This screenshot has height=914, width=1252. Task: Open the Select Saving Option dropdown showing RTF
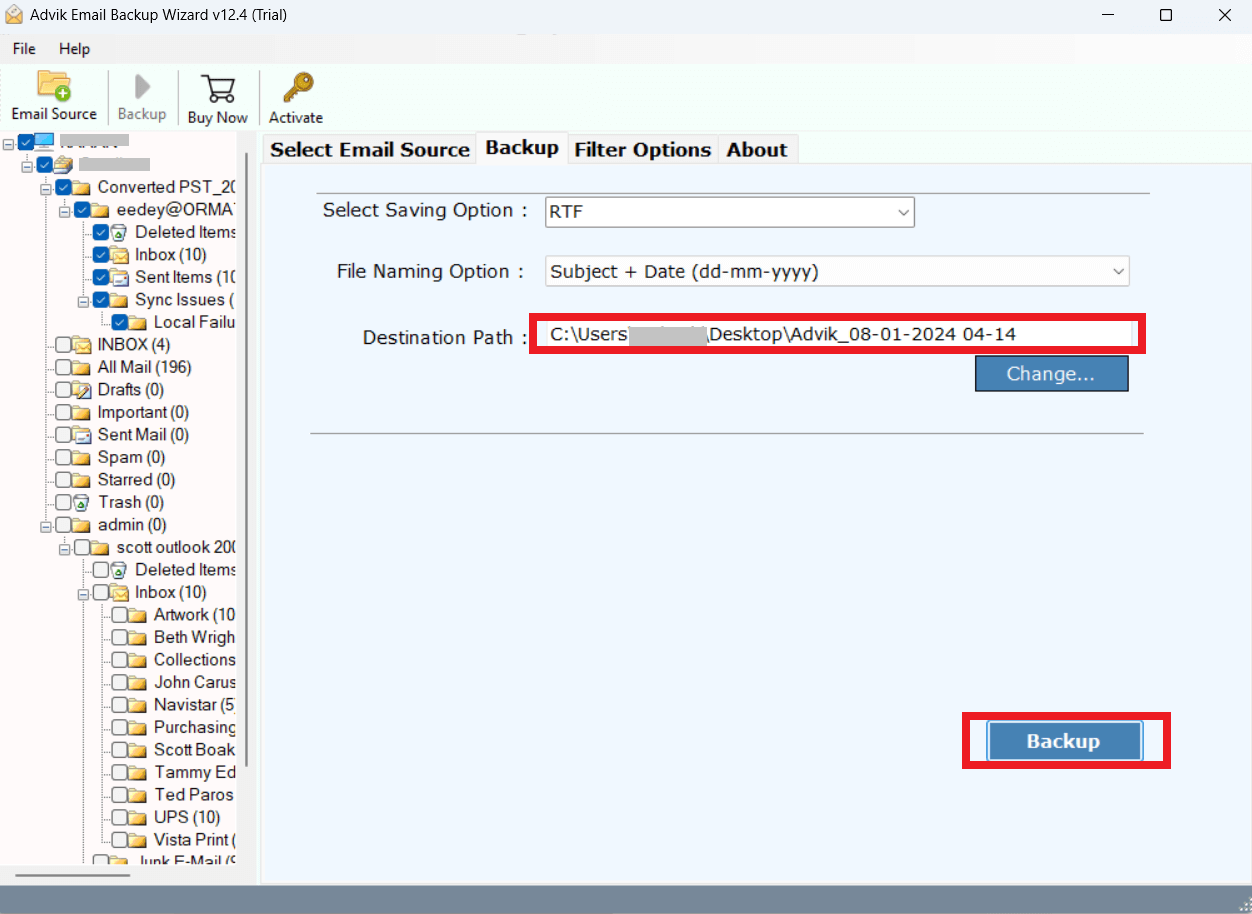729,212
